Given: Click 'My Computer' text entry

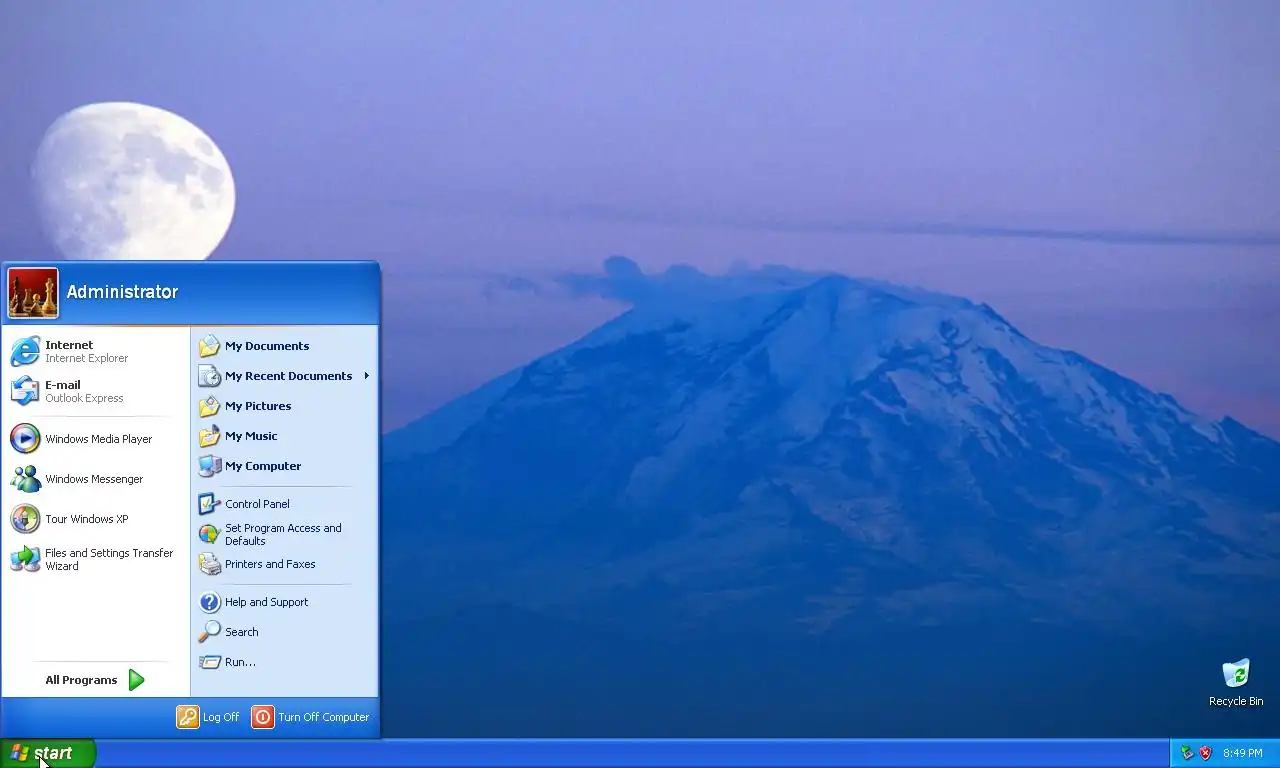Looking at the screenshot, I should [x=263, y=466].
